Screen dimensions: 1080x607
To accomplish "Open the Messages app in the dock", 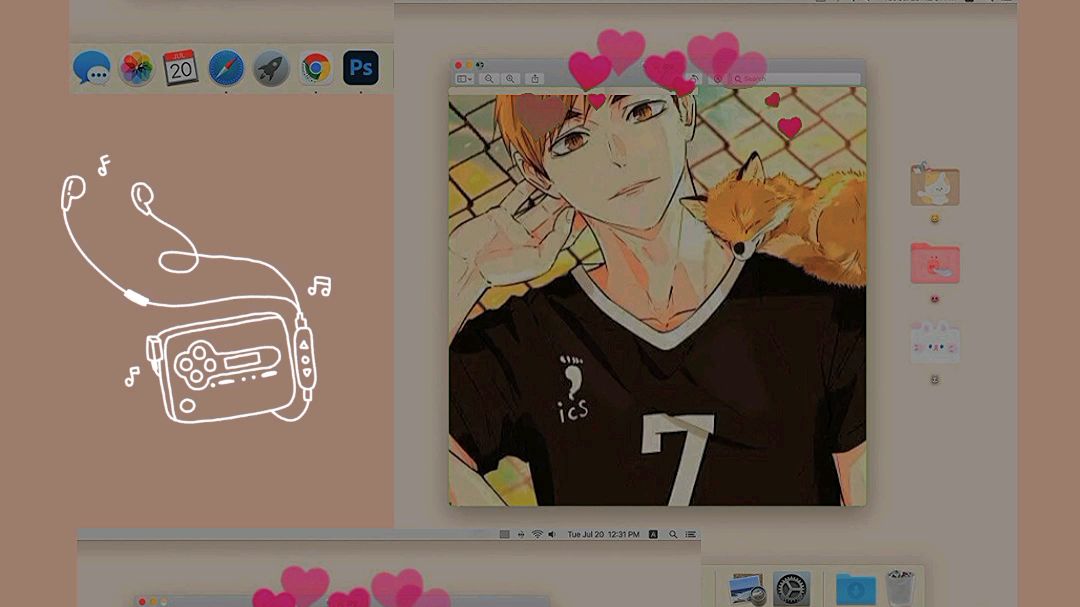I will (x=91, y=68).
